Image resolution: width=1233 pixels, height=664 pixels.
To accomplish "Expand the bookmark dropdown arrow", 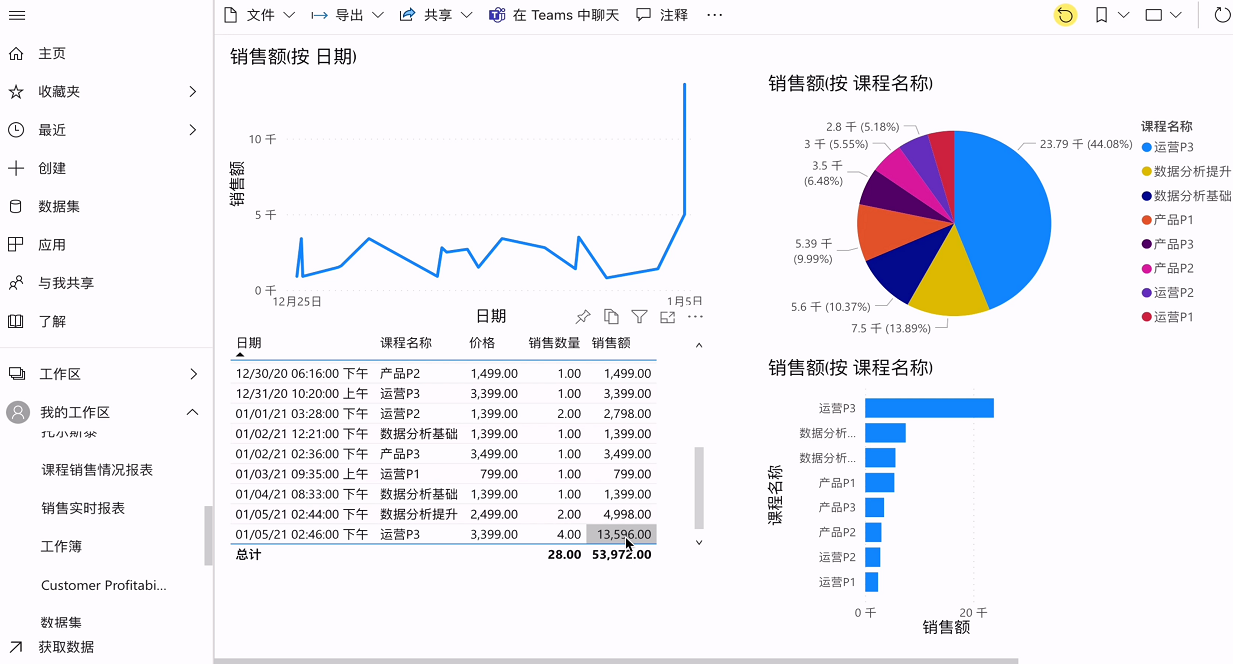I will coord(1124,15).
